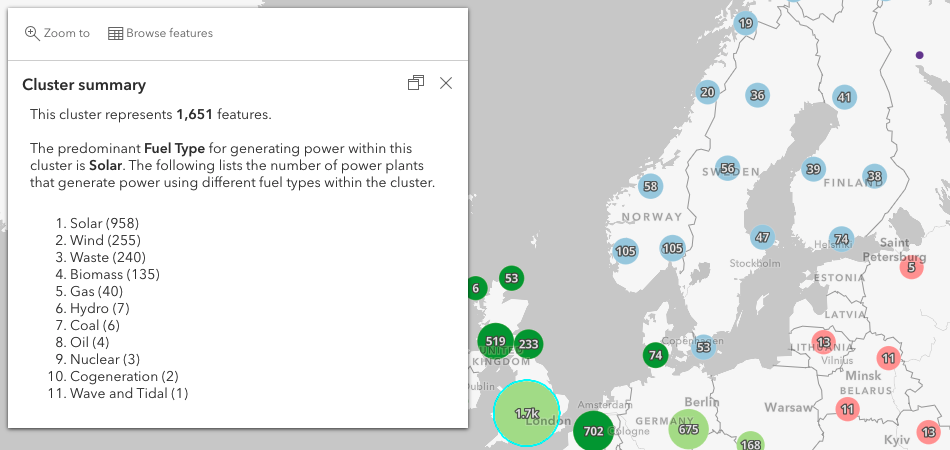Select the 1.7k cluster near London
950x450 pixels.
point(526,413)
